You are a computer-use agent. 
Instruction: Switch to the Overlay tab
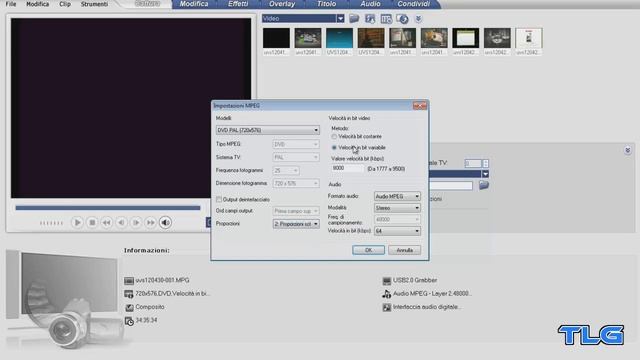(282, 4)
